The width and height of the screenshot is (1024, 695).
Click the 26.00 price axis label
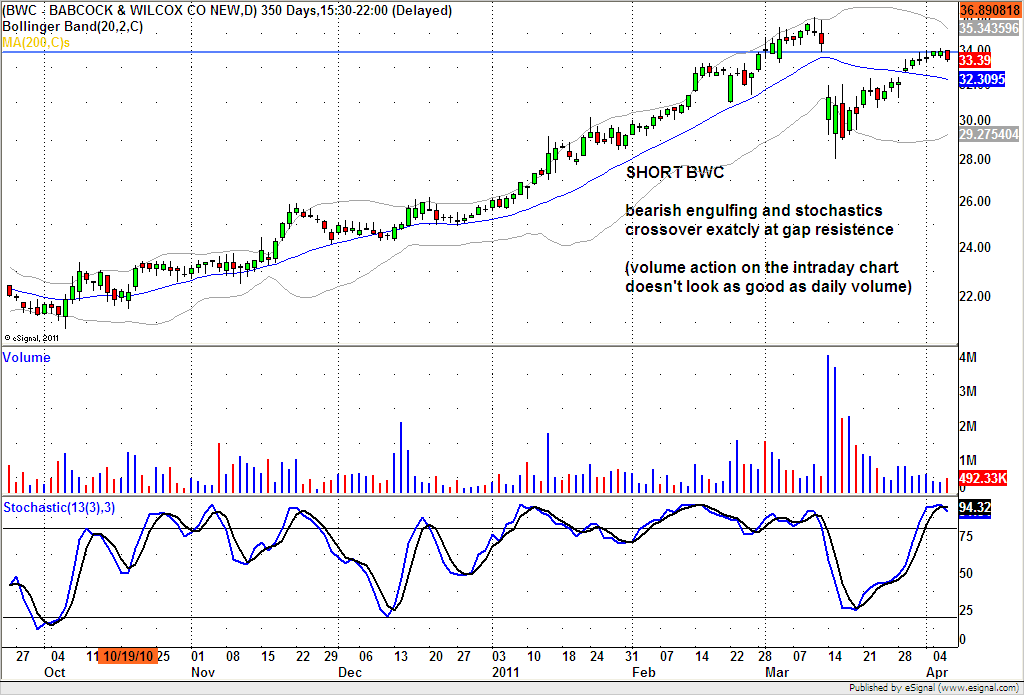pyautogui.click(x=975, y=202)
